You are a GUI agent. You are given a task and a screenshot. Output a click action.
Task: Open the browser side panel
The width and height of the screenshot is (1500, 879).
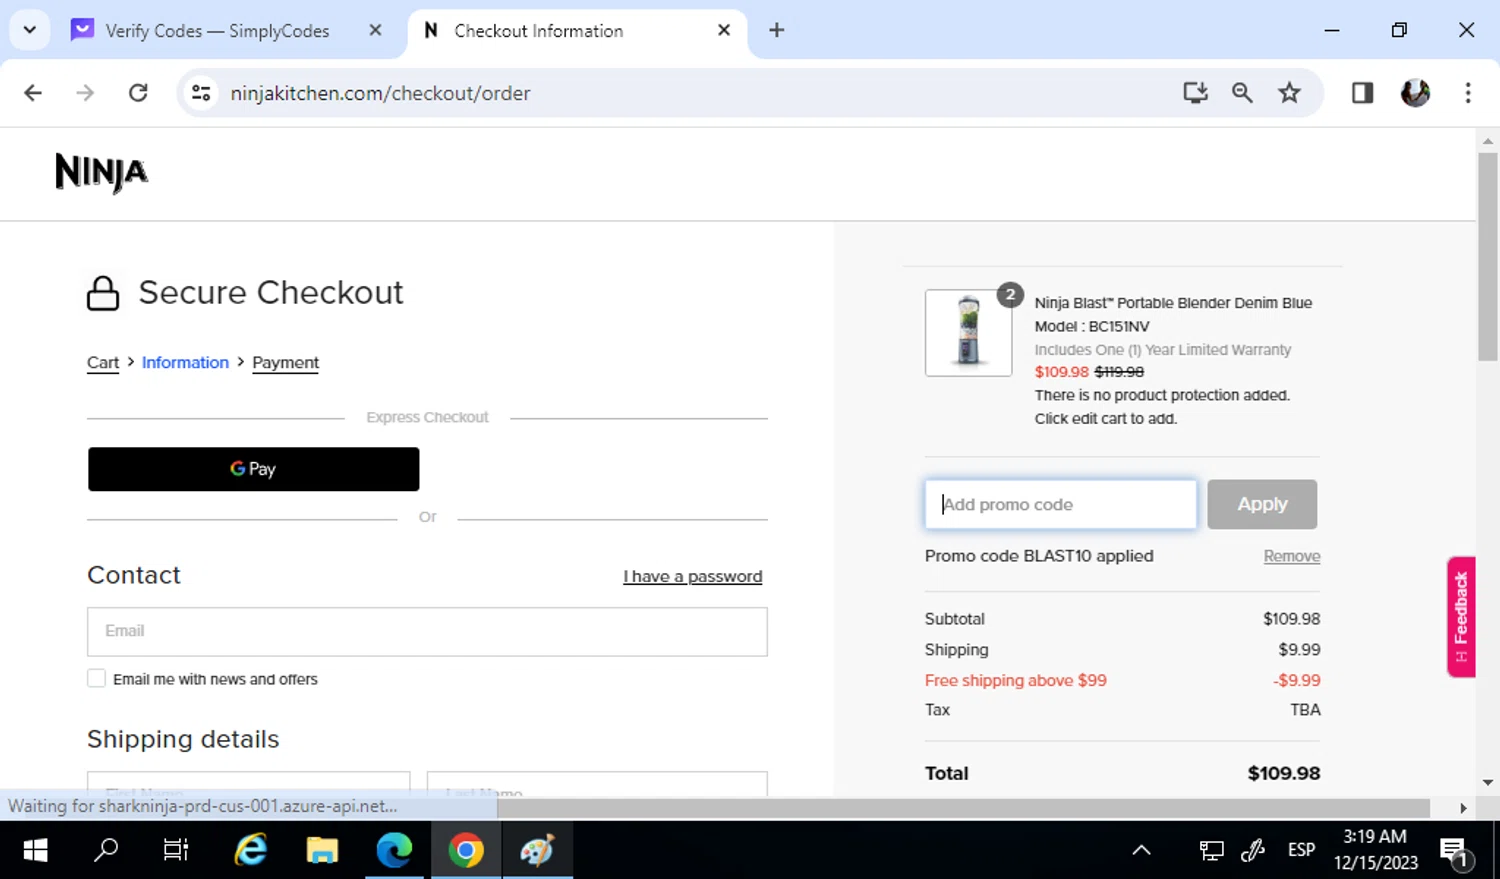tap(1362, 93)
